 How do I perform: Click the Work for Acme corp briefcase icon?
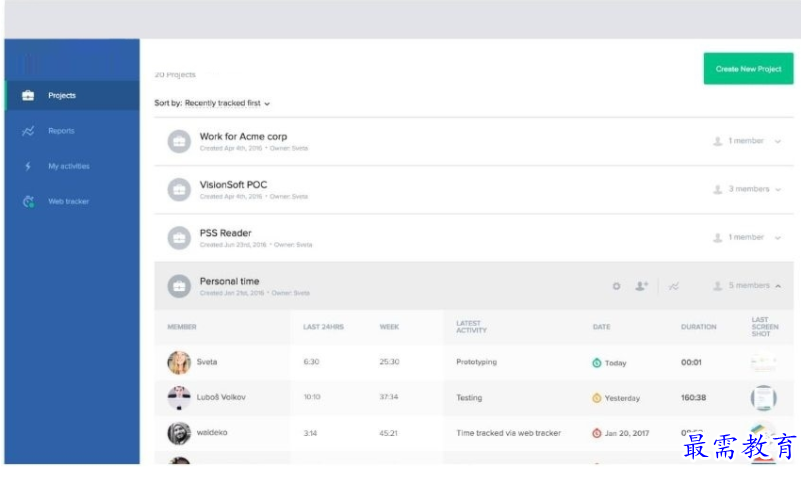(179, 141)
